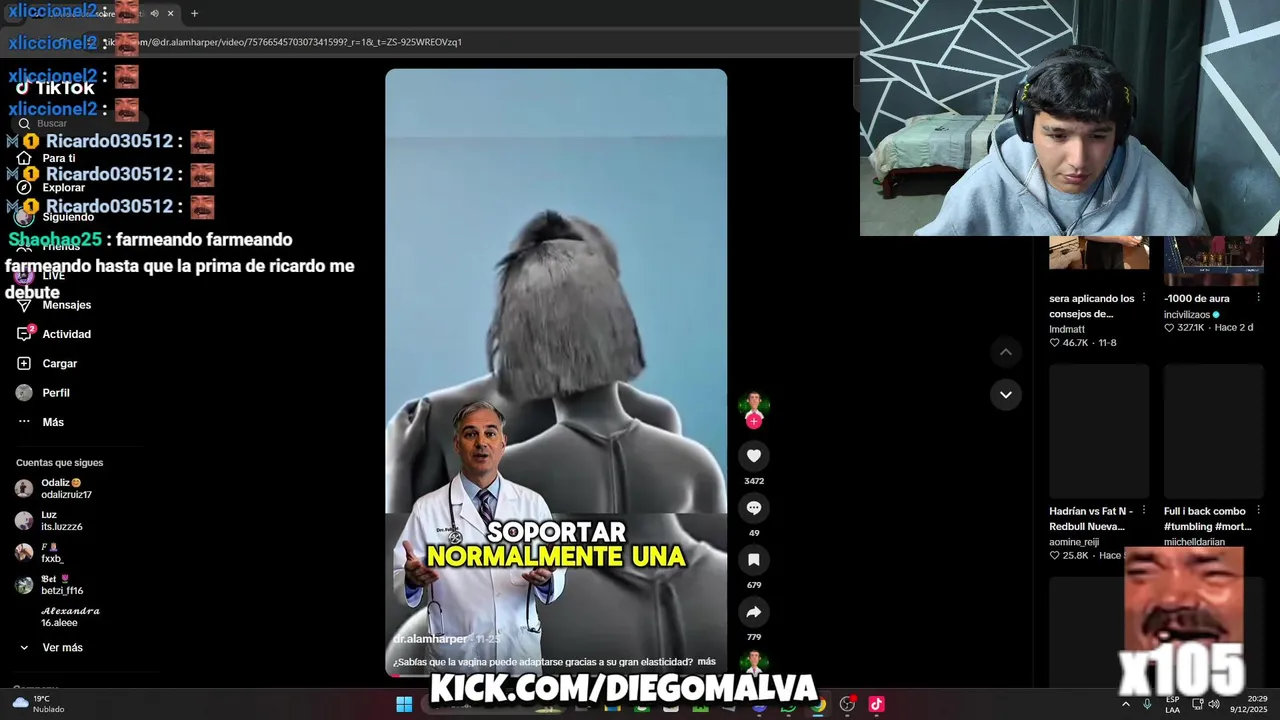Open Full i back combo tumbling video
The height and width of the screenshot is (720, 1280).
click(1207, 518)
